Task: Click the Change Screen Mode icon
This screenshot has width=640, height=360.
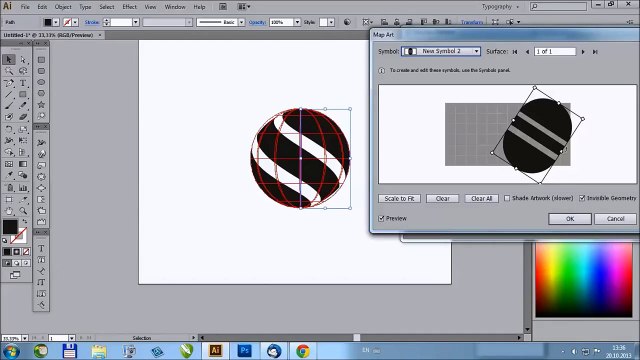Action: point(15,275)
